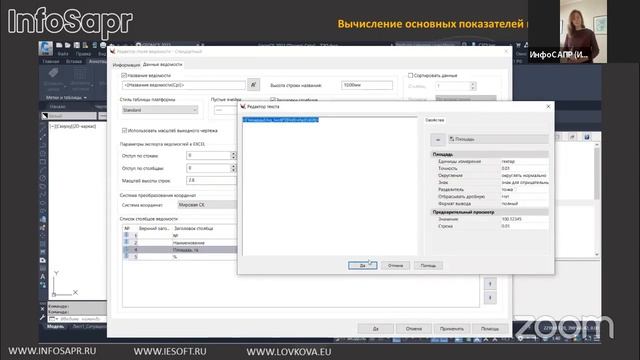The height and width of the screenshot is (360, 640).
Task: Collapse the Предварительный просмотр group header
Action: (x=489, y=212)
